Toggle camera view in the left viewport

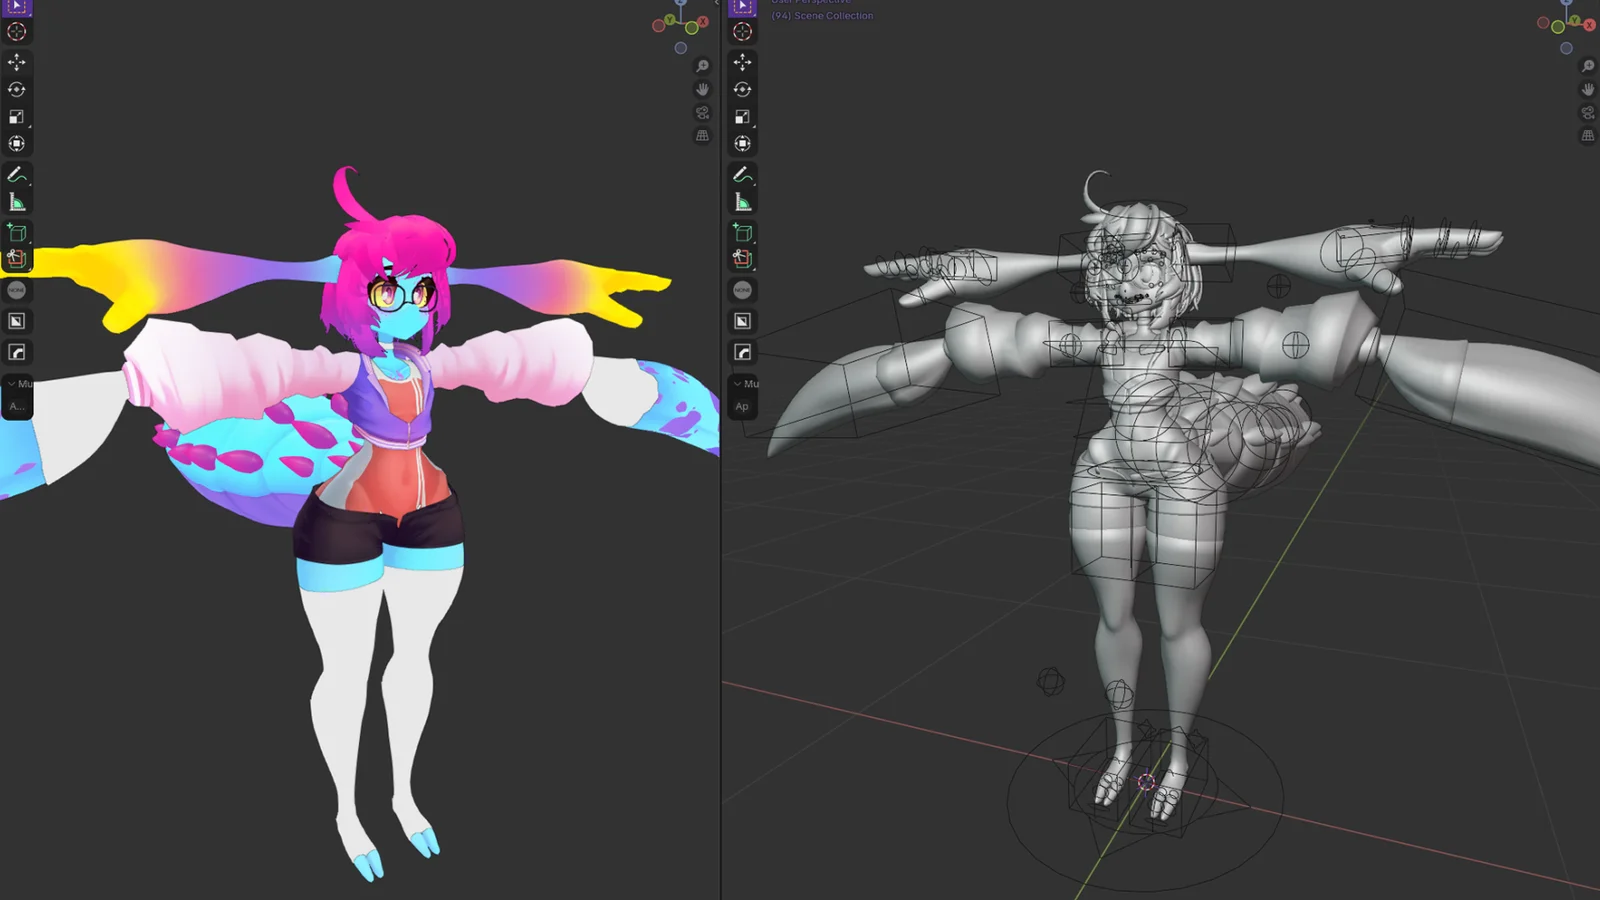click(x=703, y=113)
